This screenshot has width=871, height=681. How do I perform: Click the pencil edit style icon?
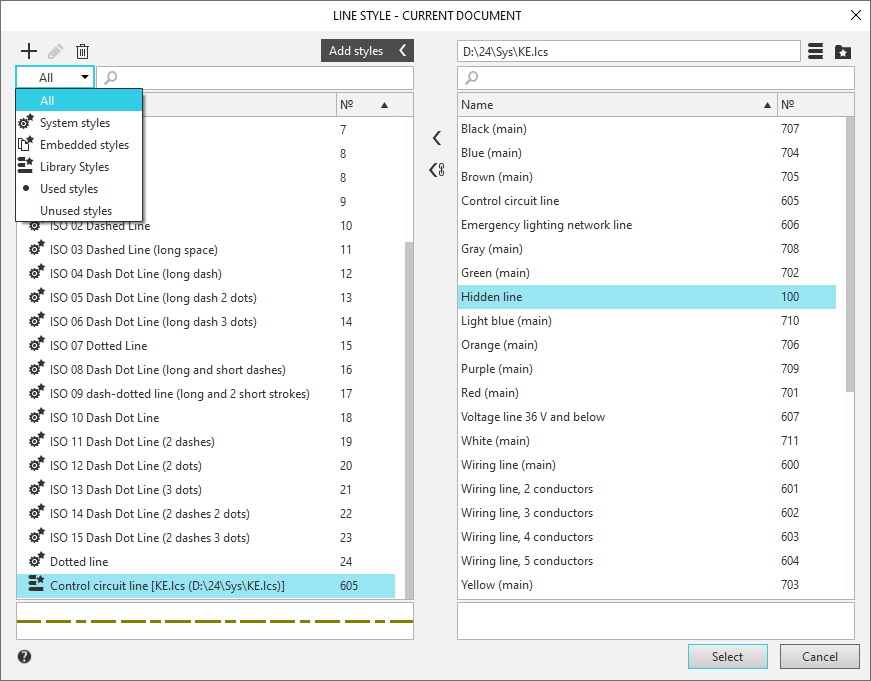[56, 51]
